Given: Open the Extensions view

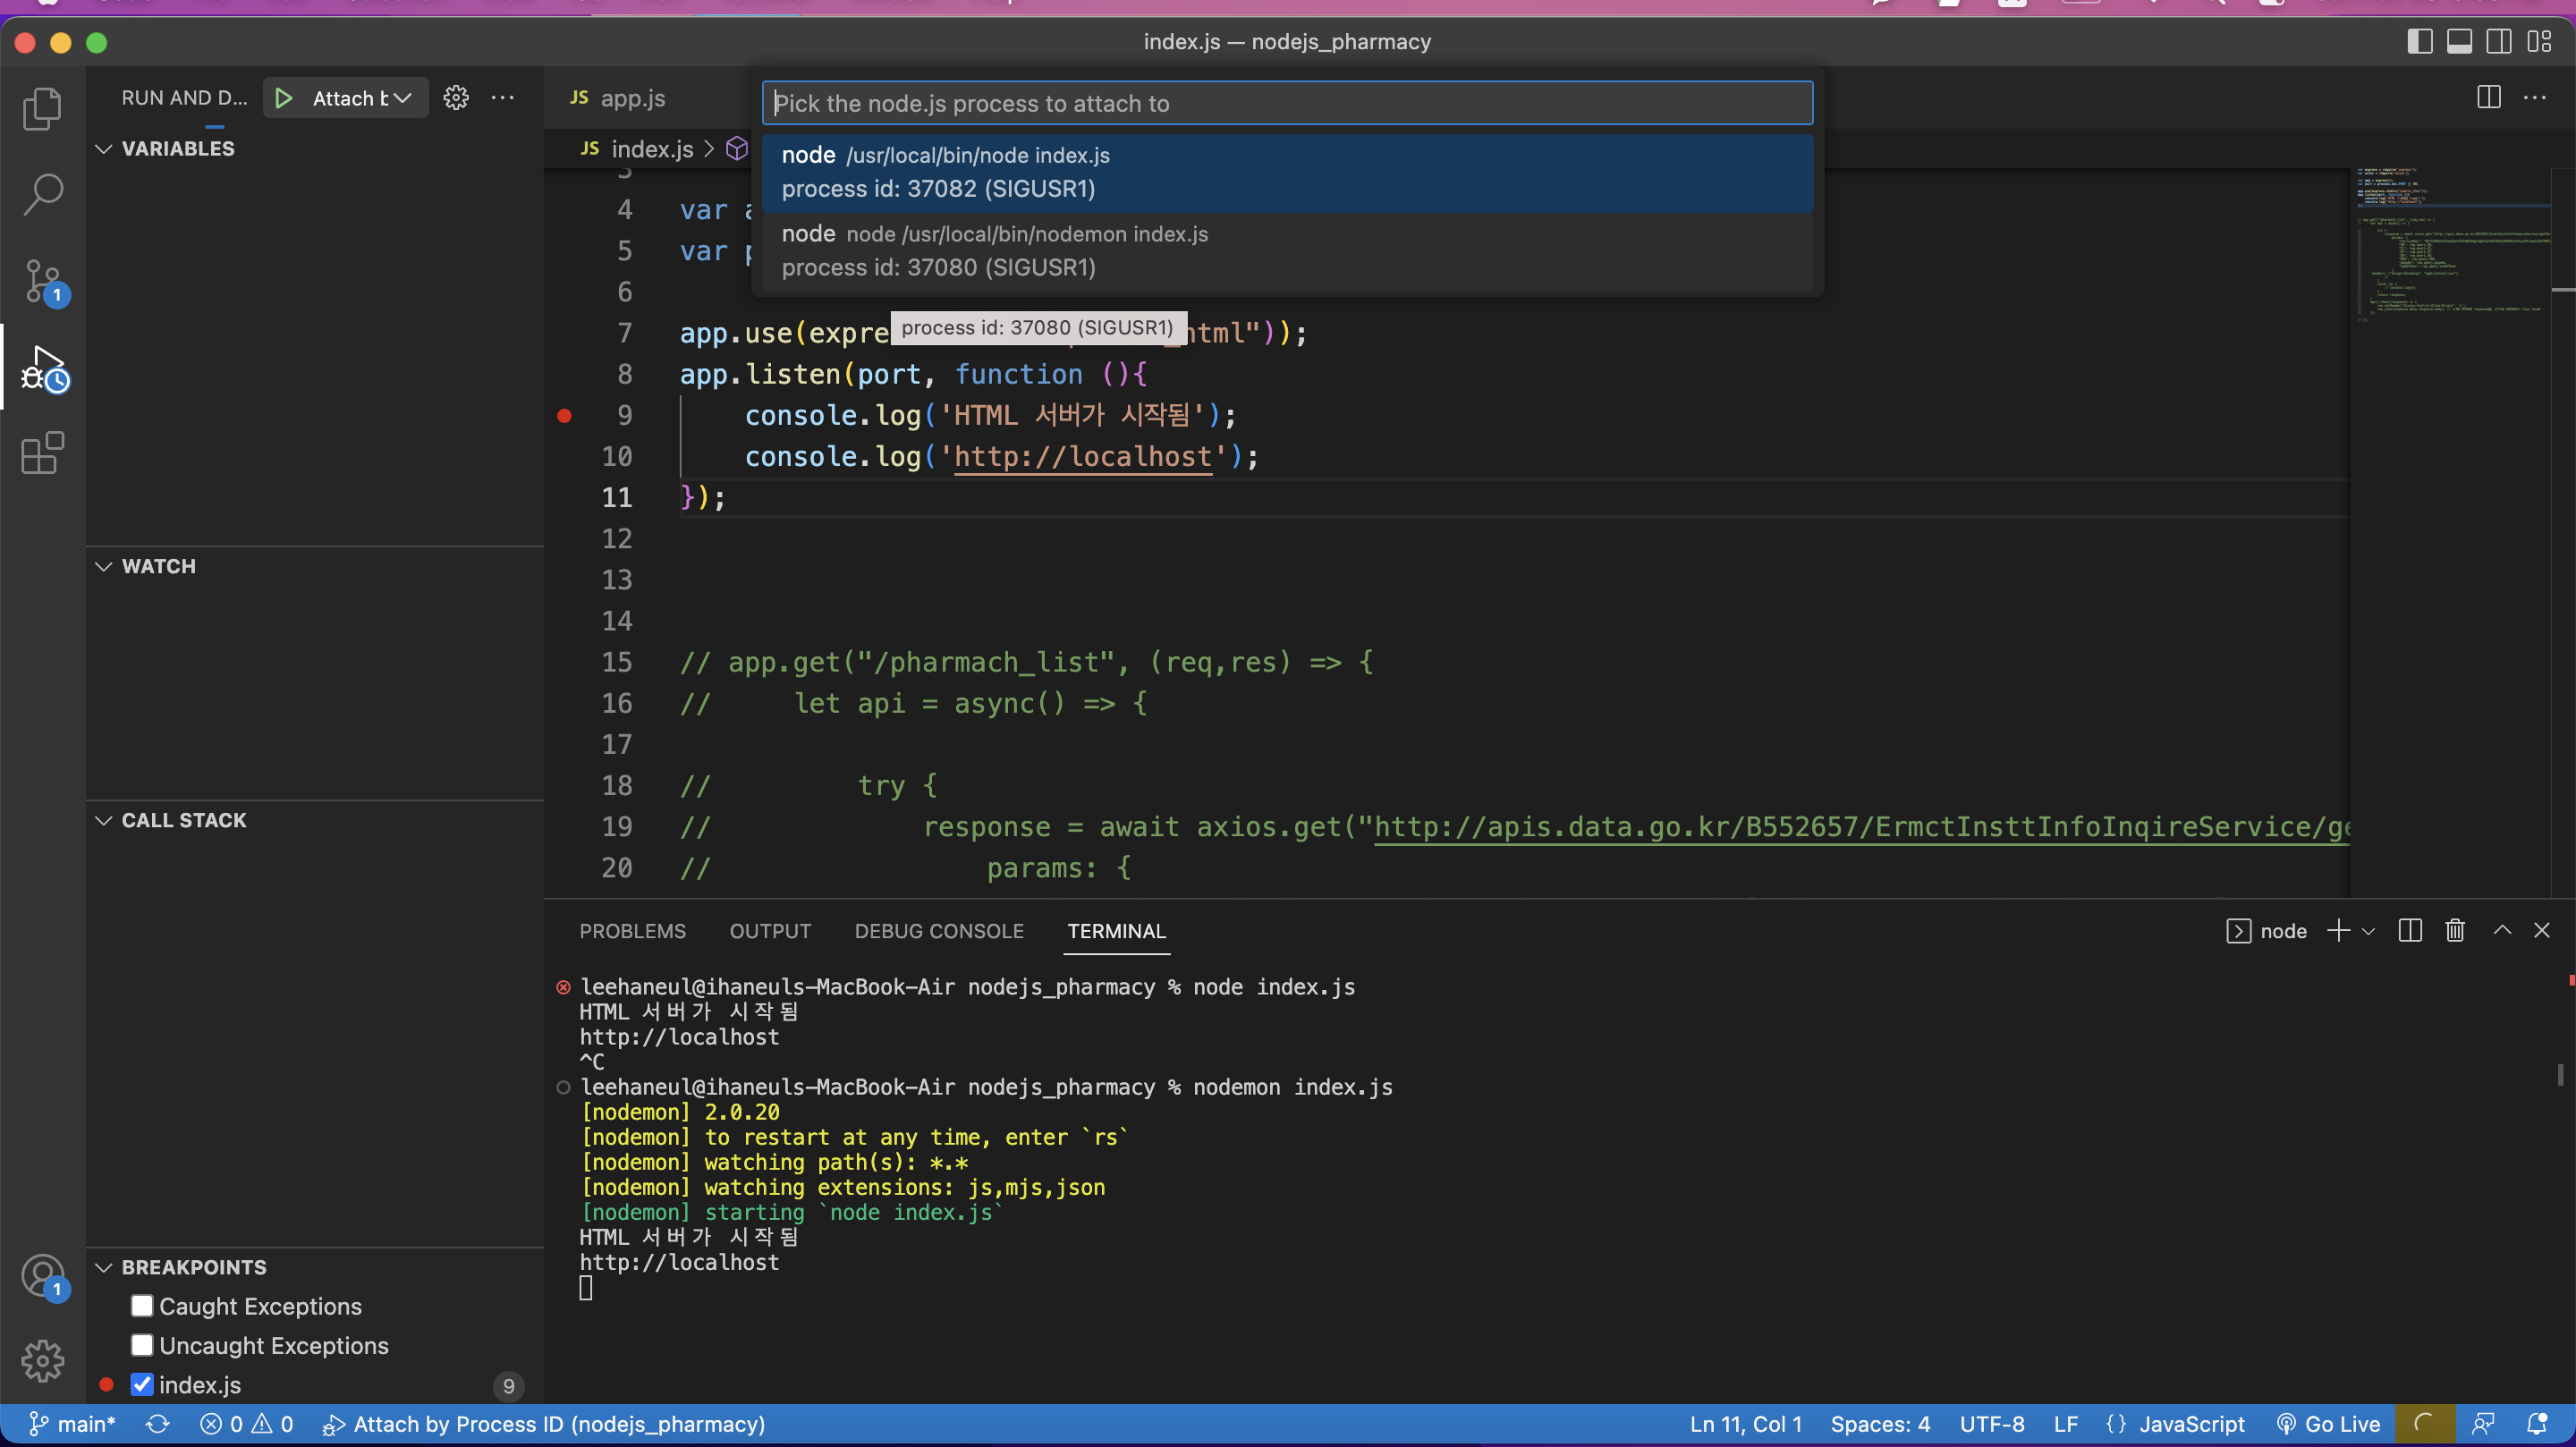Looking at the screenshot, I should 42,453.
